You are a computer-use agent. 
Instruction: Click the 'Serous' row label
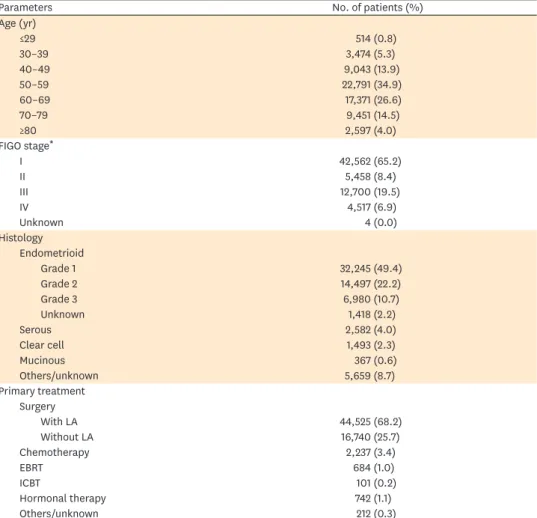pyautogui.click(x=36, y=330)
